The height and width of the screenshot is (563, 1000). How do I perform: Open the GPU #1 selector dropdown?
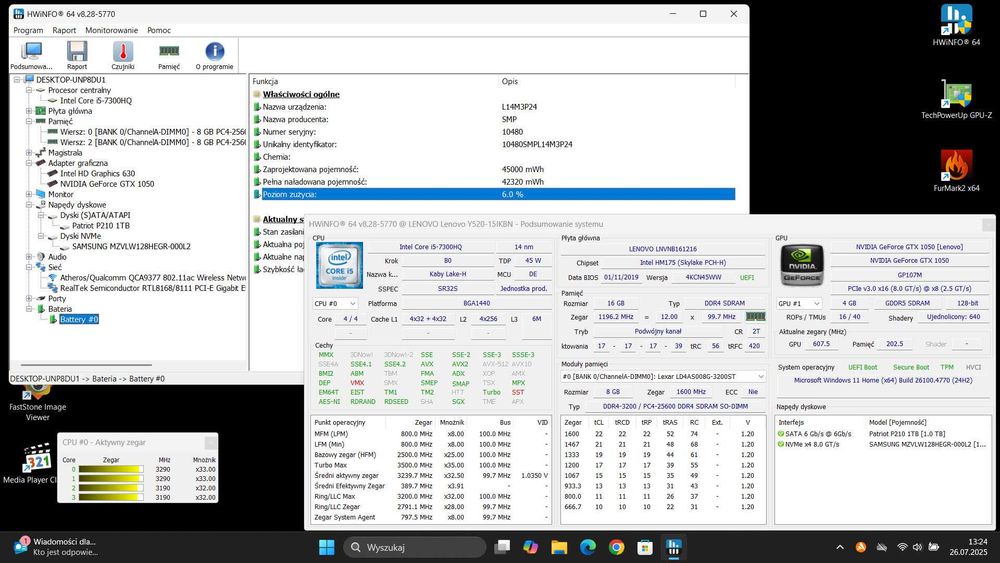point(798,303)
